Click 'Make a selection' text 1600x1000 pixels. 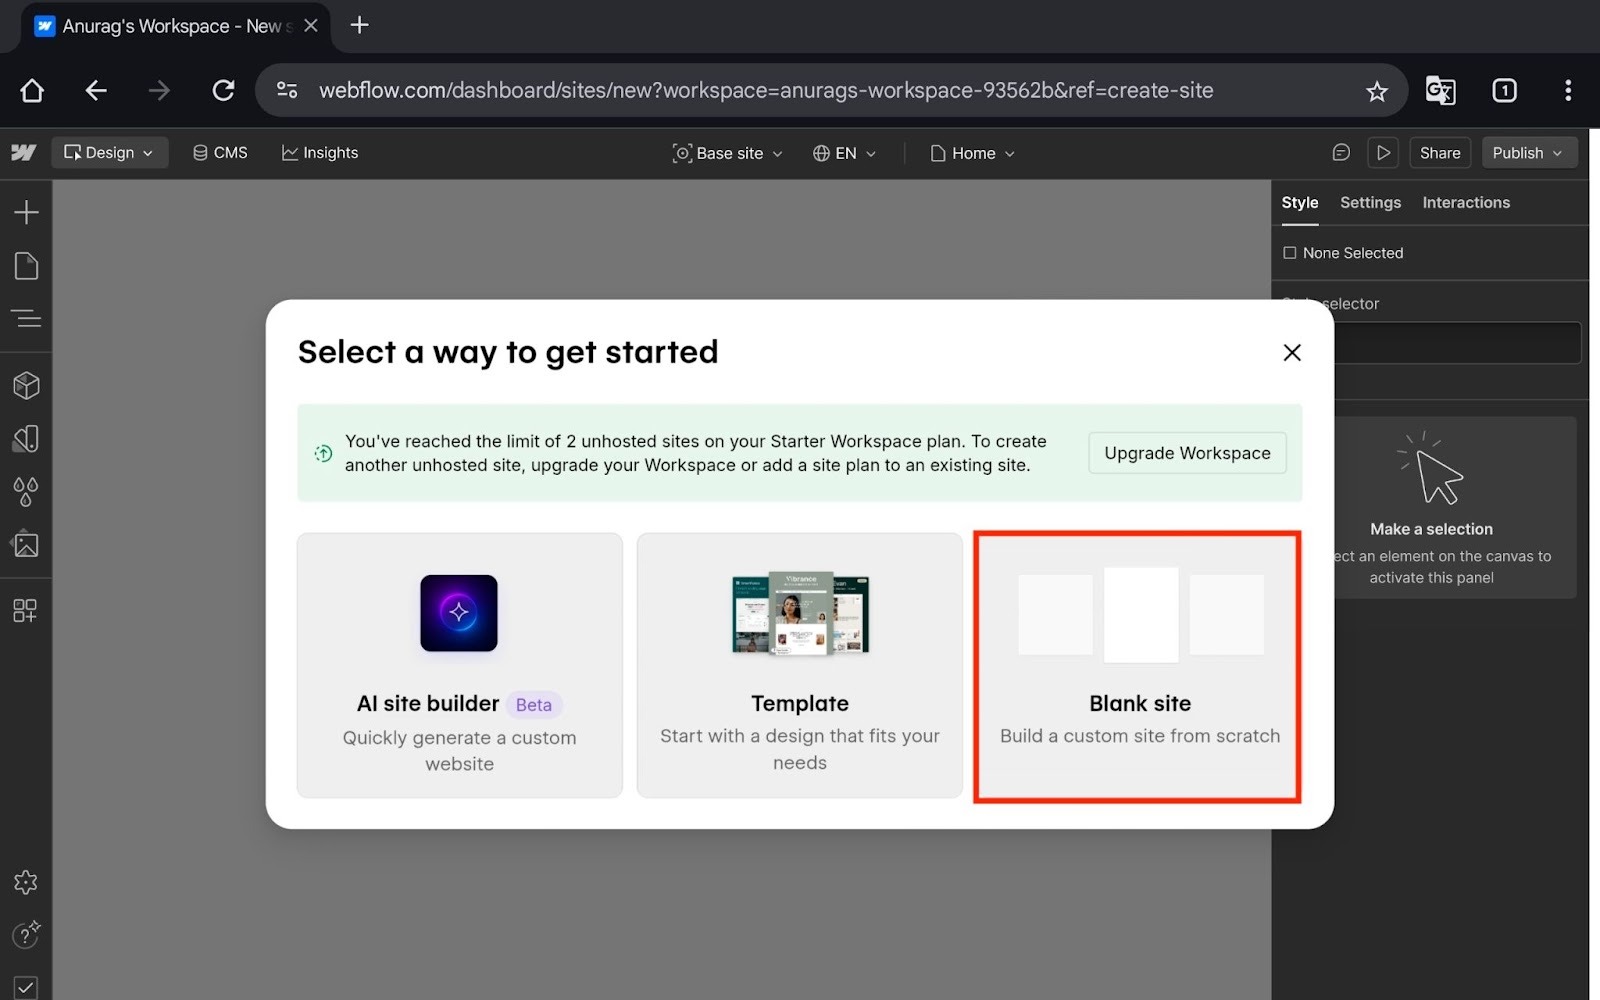pyautogui.click(x=1431, y=529)
